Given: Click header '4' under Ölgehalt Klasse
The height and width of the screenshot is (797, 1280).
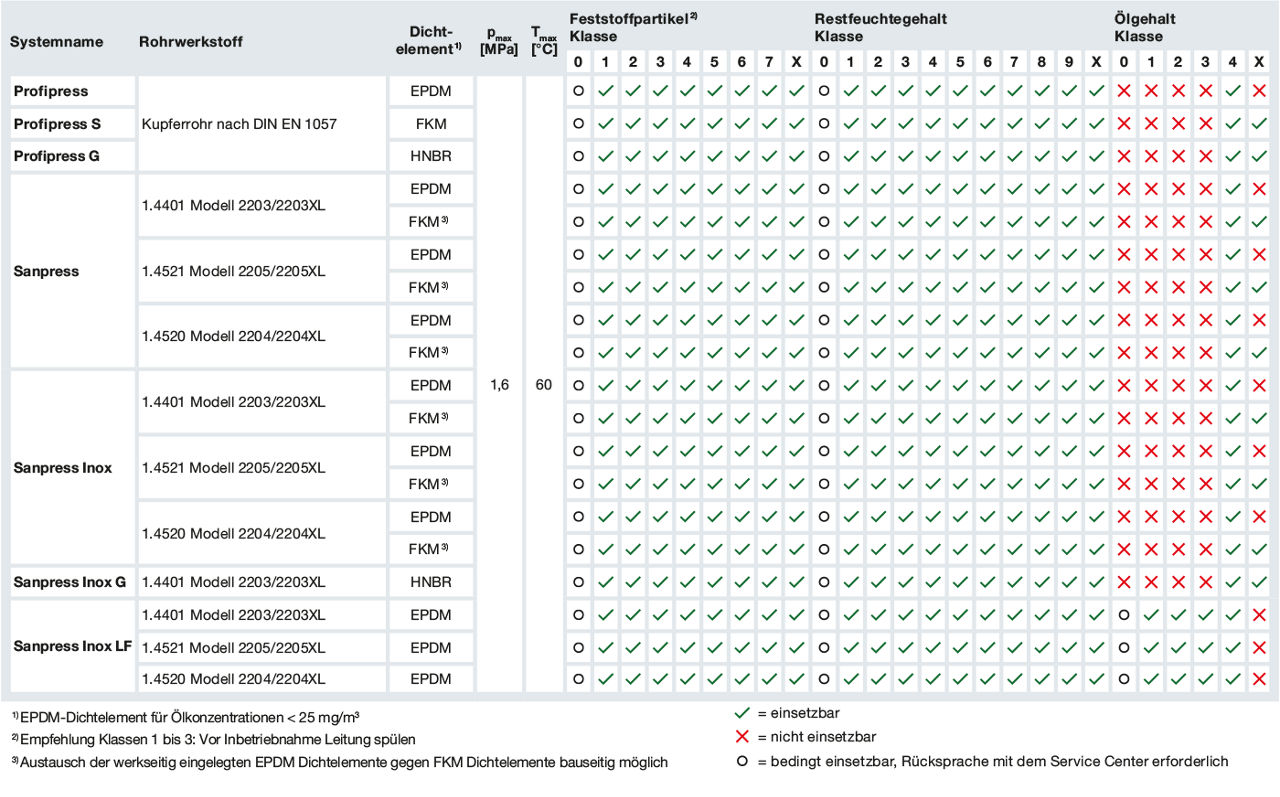Looking at the screenshot, I should [x=1232, y=62].
